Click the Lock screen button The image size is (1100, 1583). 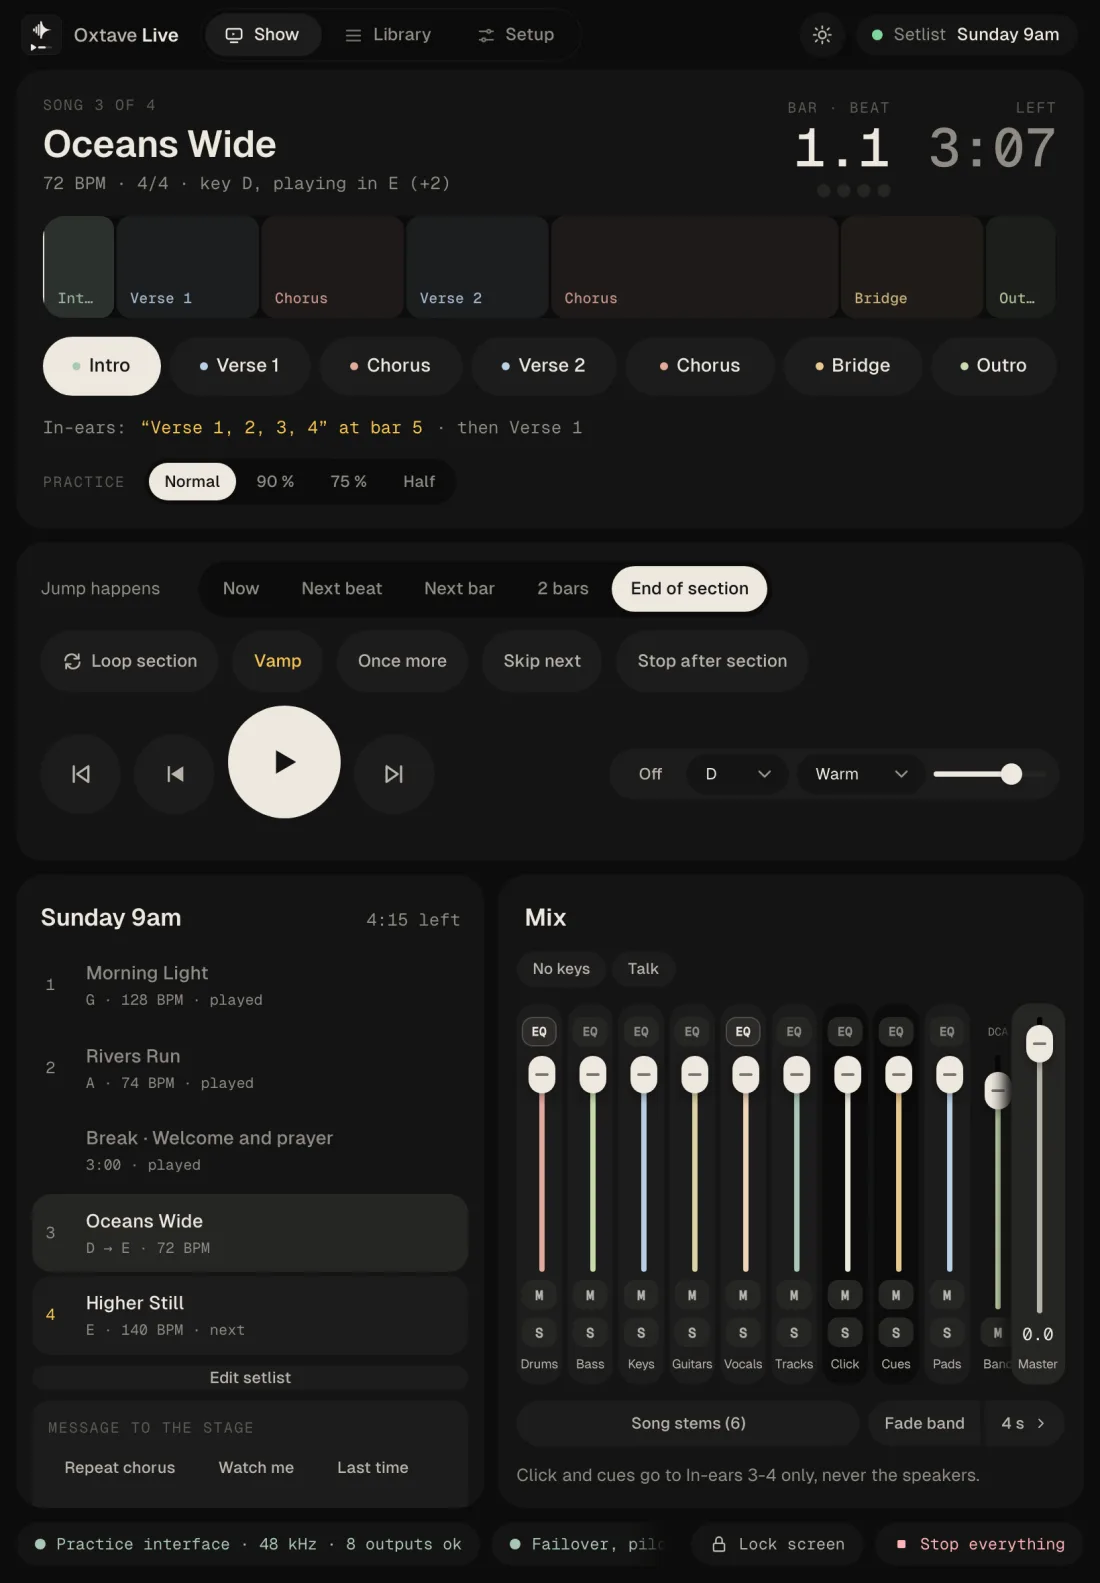coord(778,1544)
